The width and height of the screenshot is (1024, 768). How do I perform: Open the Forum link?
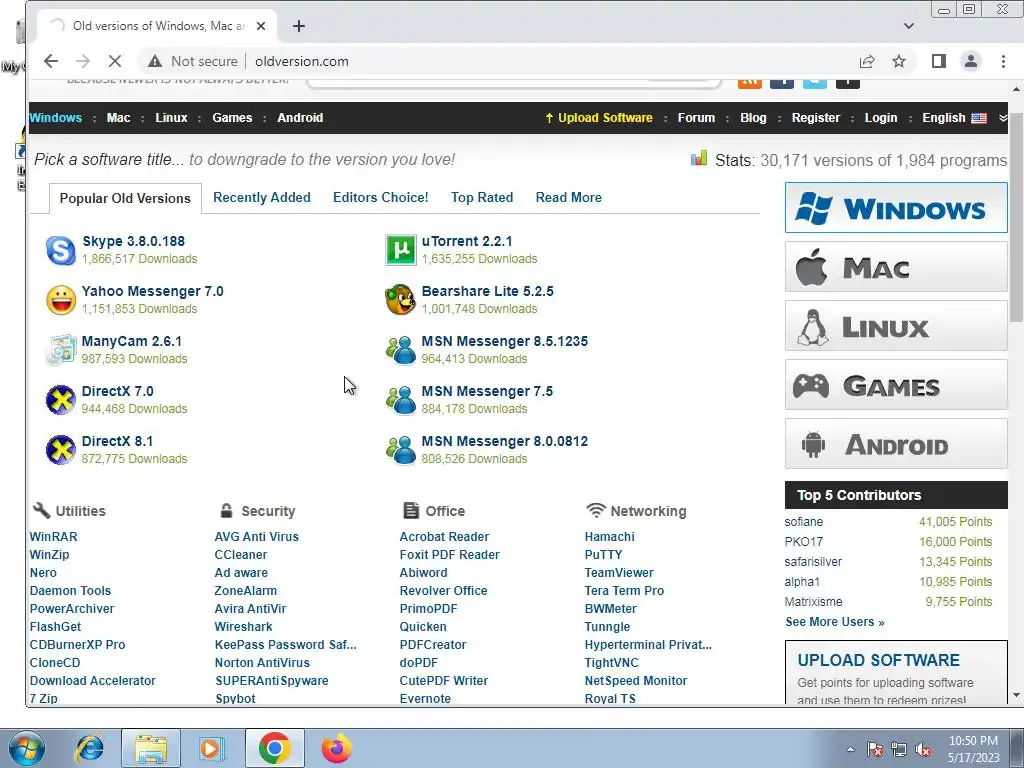click(x=696, y=118)
